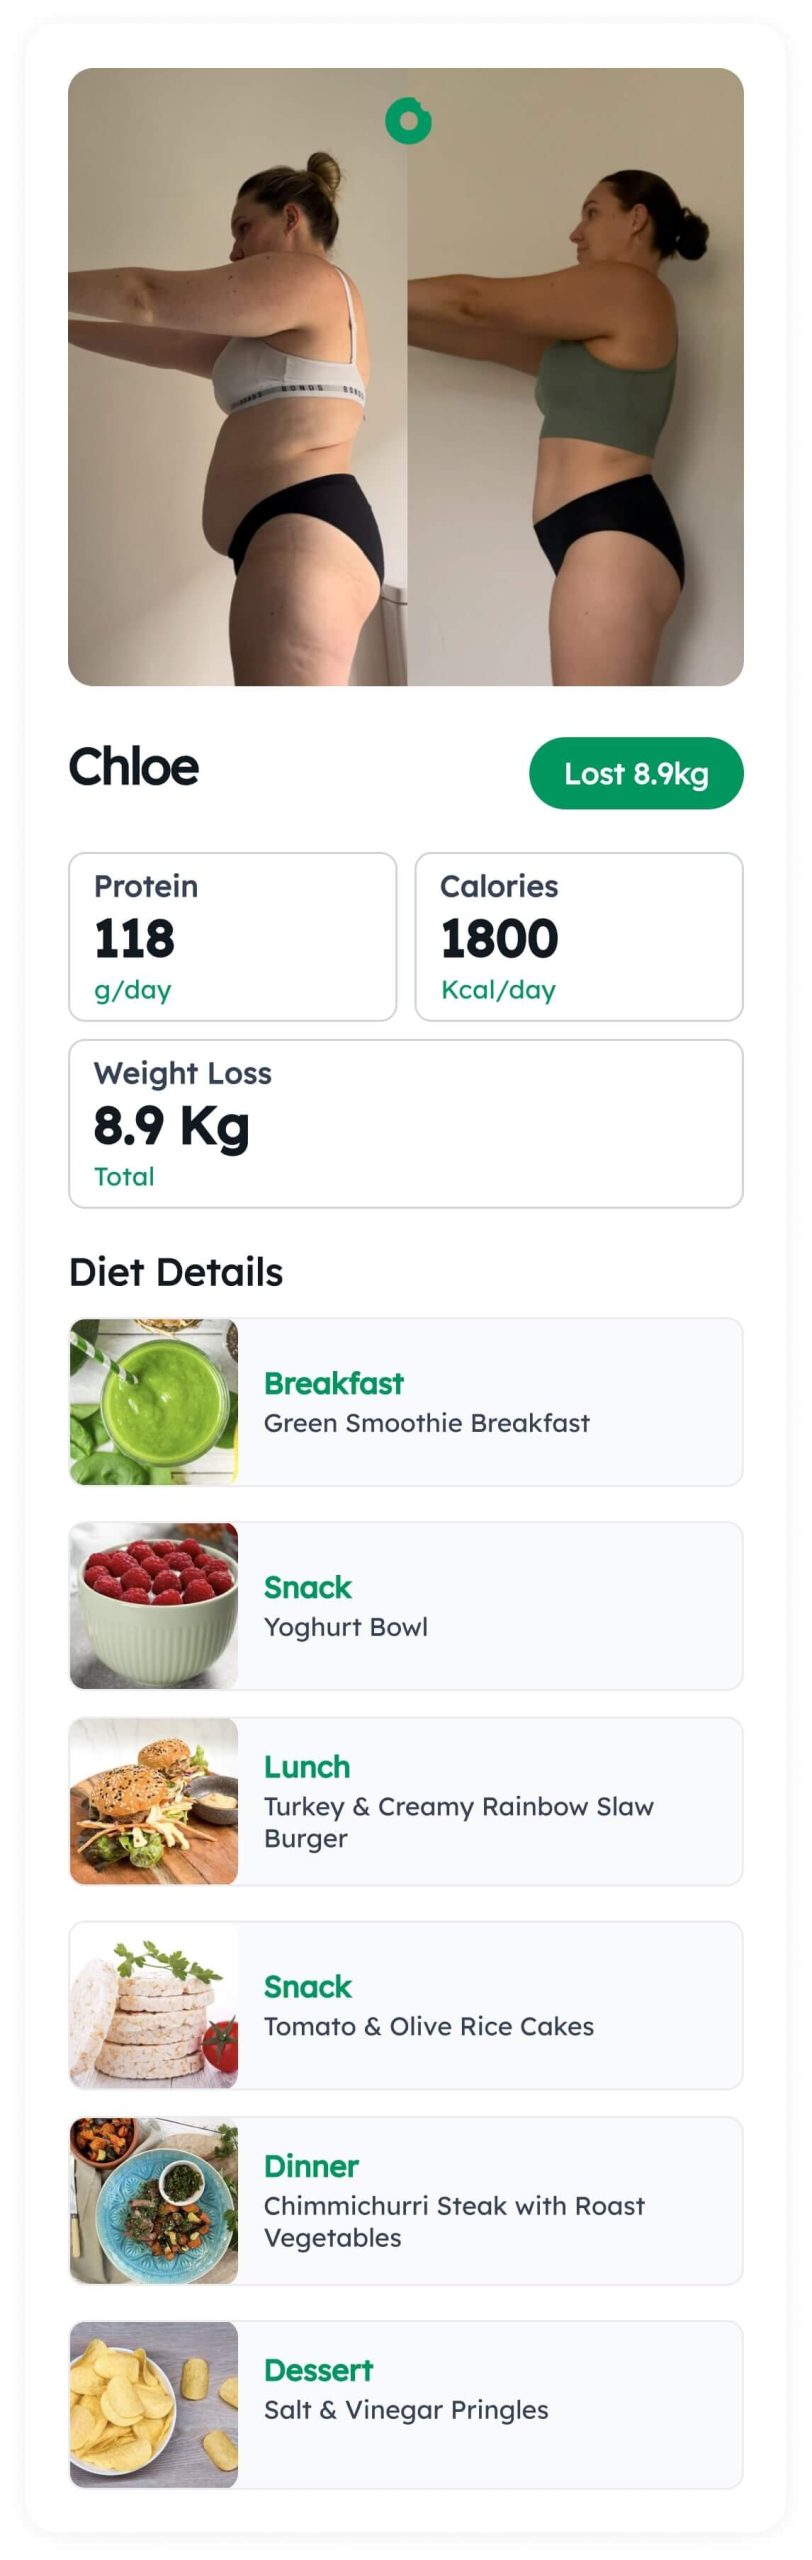The image size is (812, 2560).
Task: Select the raspberry Yoghurt Bowl image
Action: tap(154, 1606)
